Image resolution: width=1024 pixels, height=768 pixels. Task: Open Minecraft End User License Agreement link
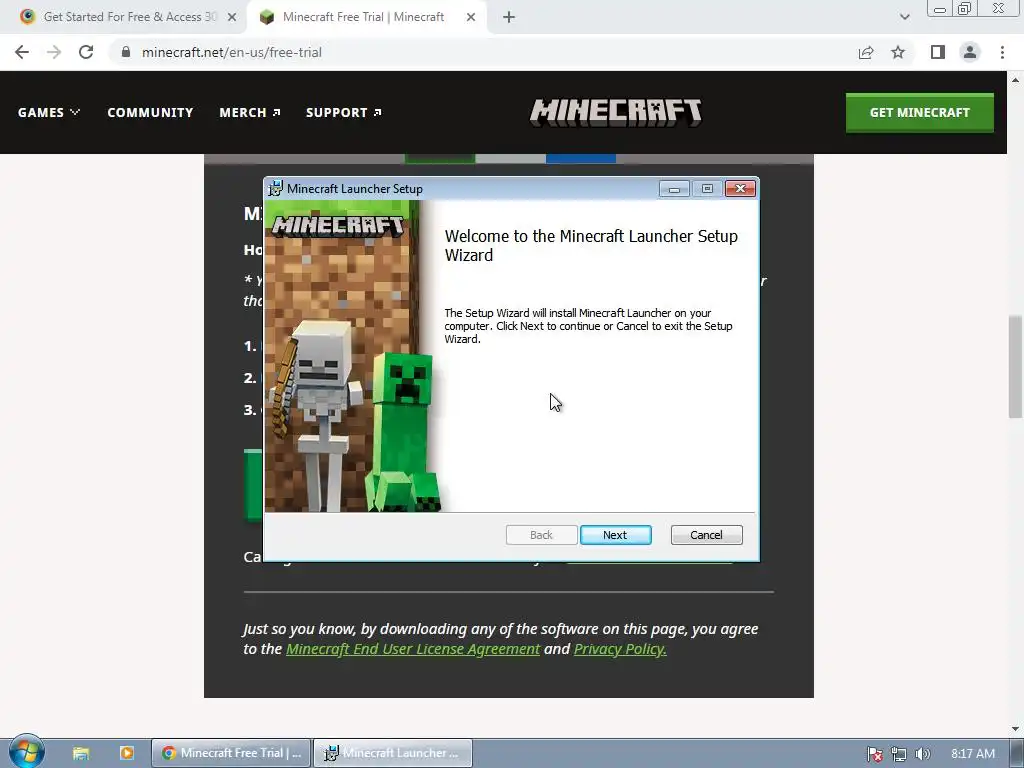[413, 648]
